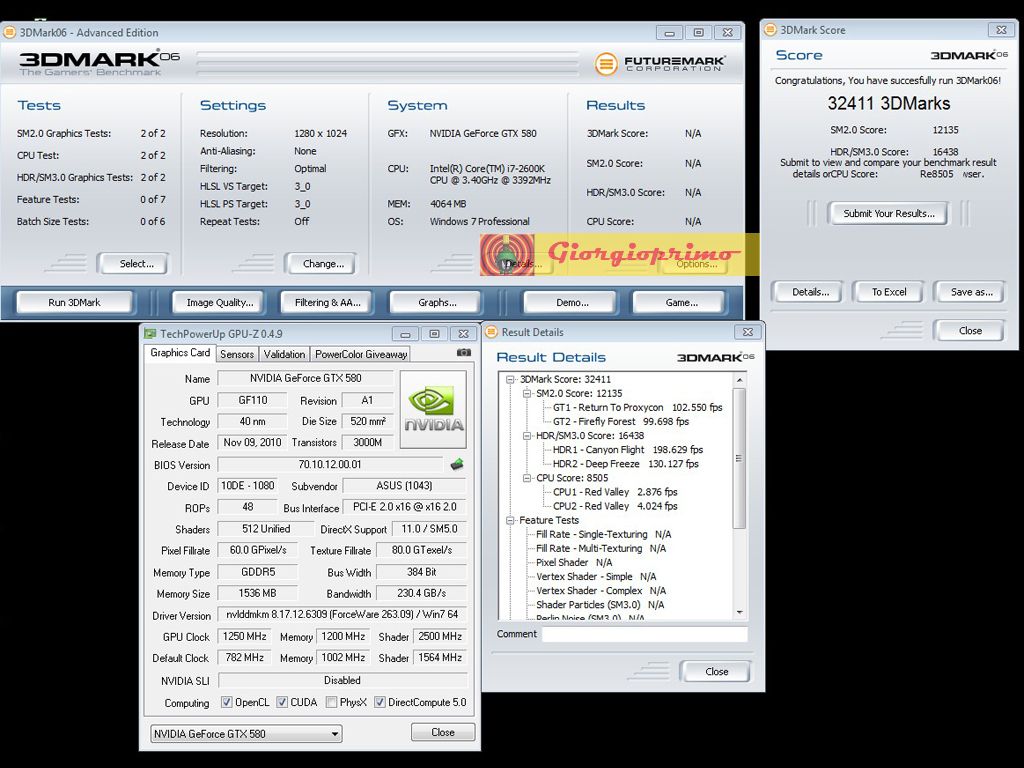Select Fill Rate - Single-Texturing row

click(603, 534)
